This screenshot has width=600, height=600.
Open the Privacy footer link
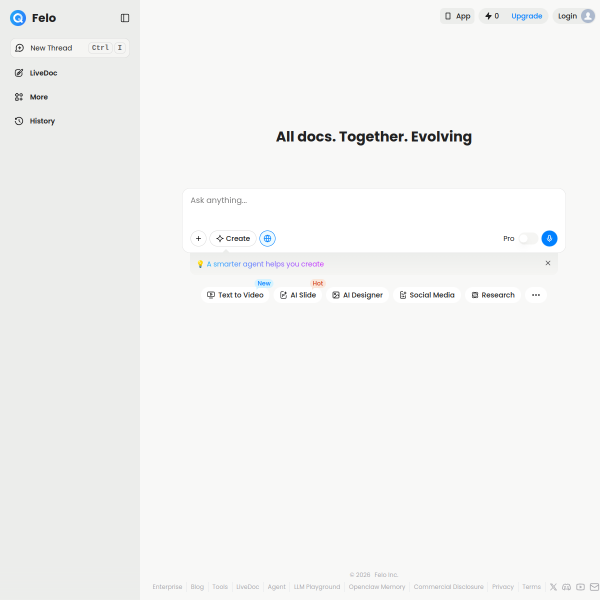click(503, 587)
